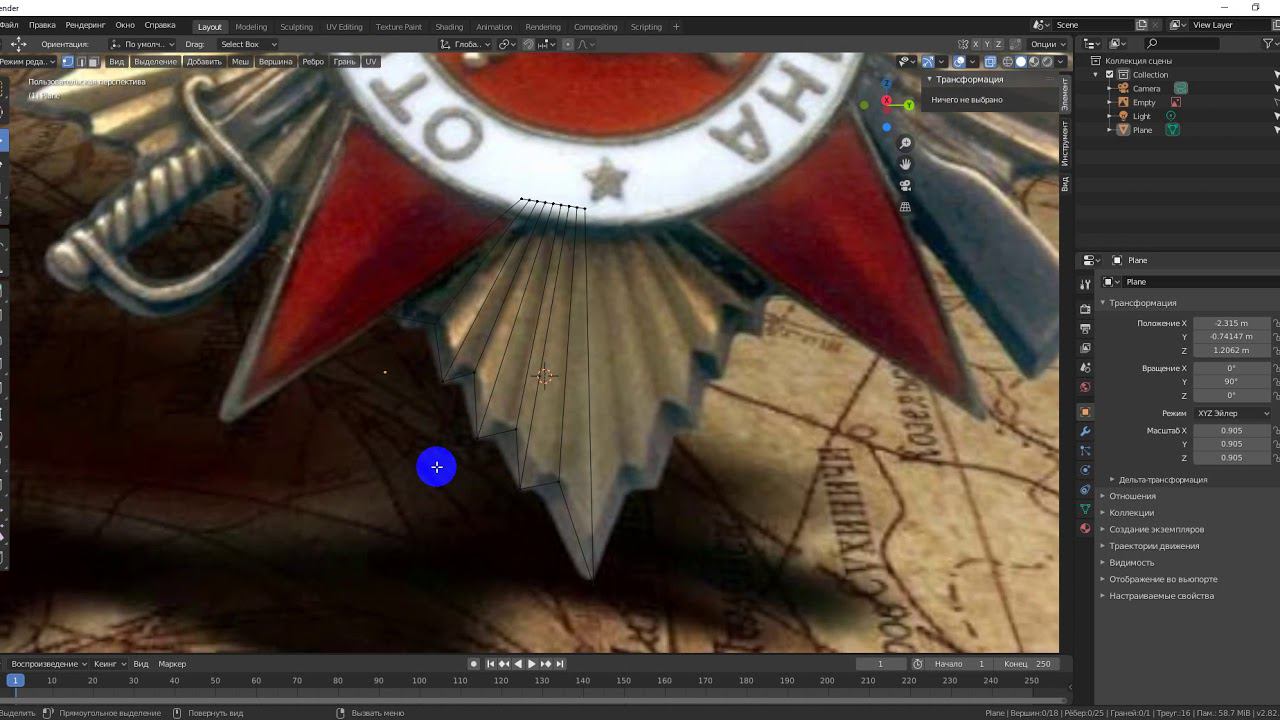Screen dimensions: 1280x720
Task: Click Light object icon in outliner
Action: (x=1123, y=116)
